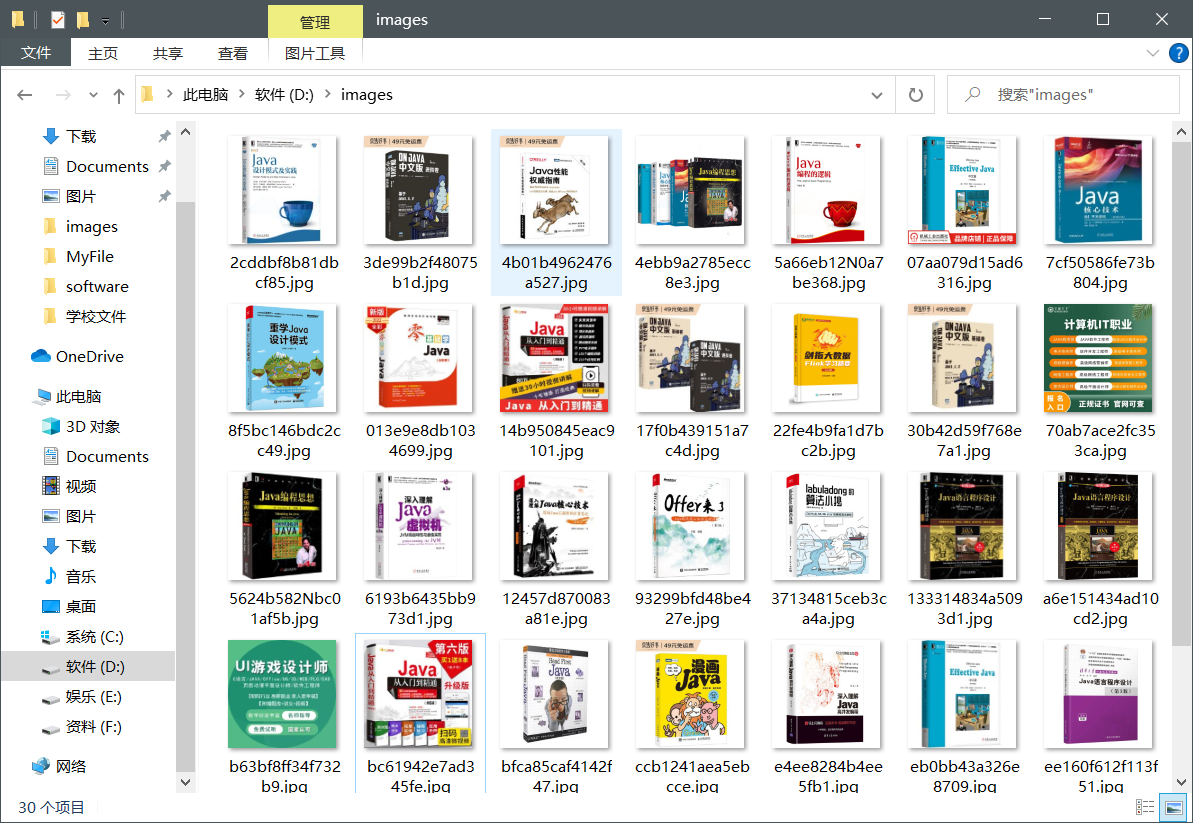Click 此电脑 in the address breadcrumb
This screenshot has height=823, width=1193.
[x=205, y=94]
